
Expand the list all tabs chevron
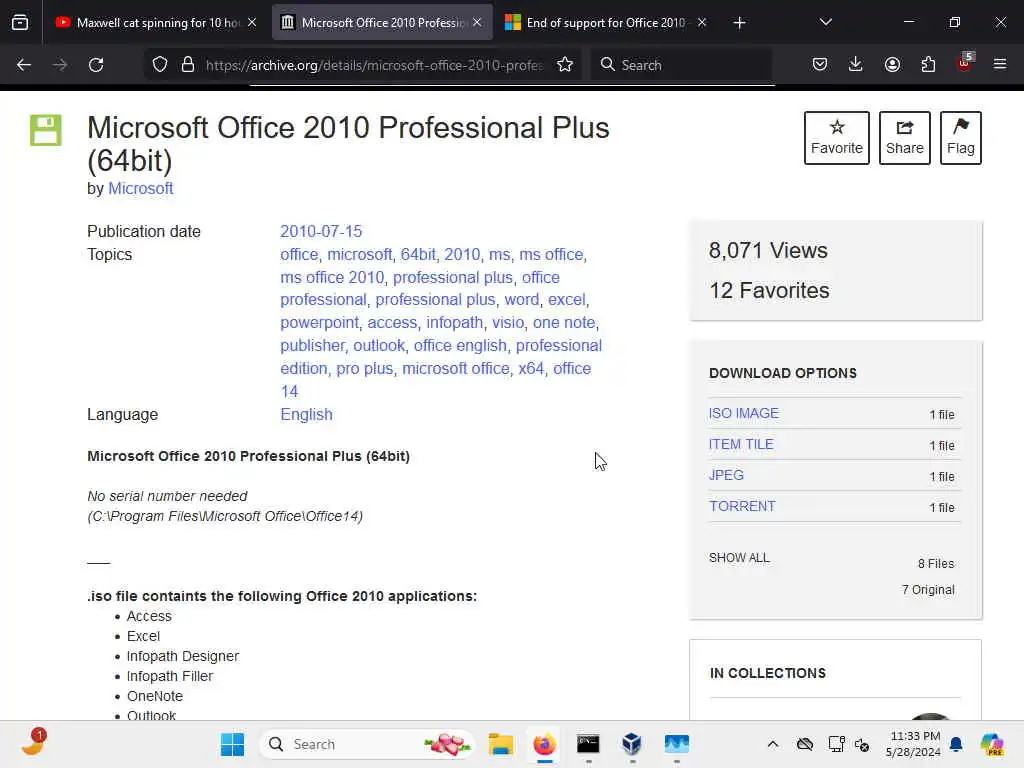(x=825, y=22)
